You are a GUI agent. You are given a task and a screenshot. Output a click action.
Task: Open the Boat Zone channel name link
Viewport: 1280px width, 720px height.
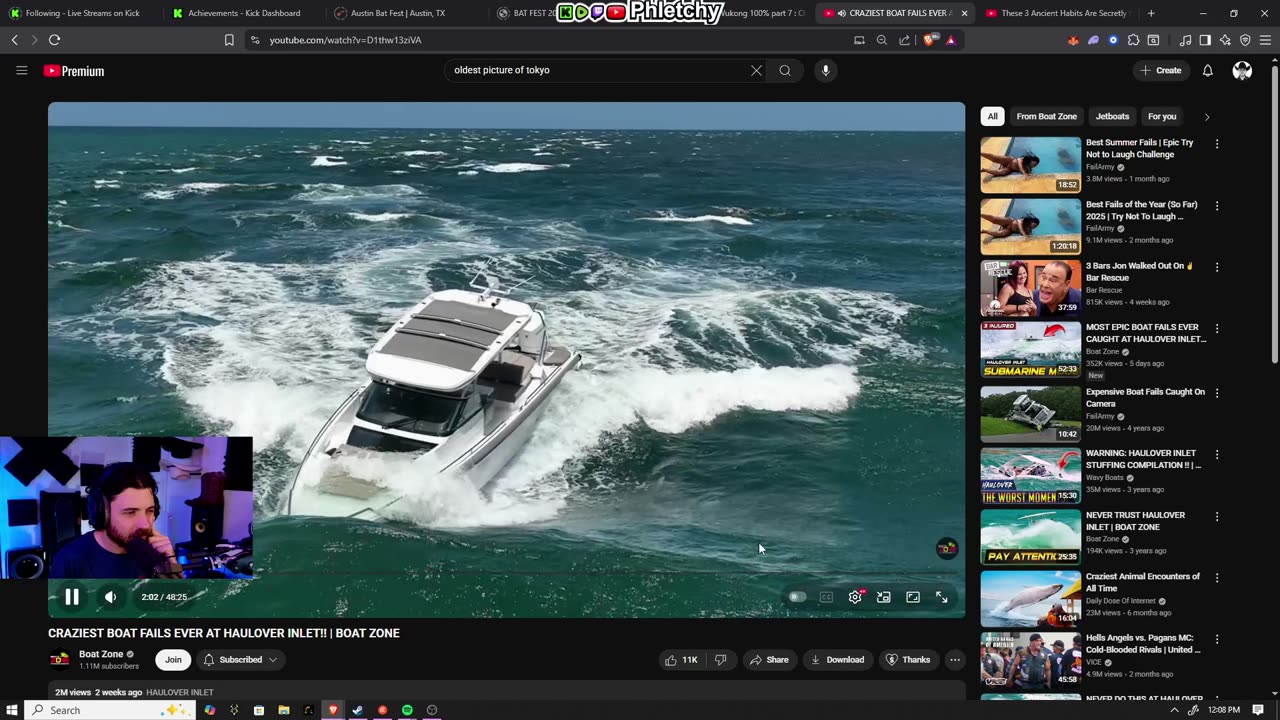[101, 654]
